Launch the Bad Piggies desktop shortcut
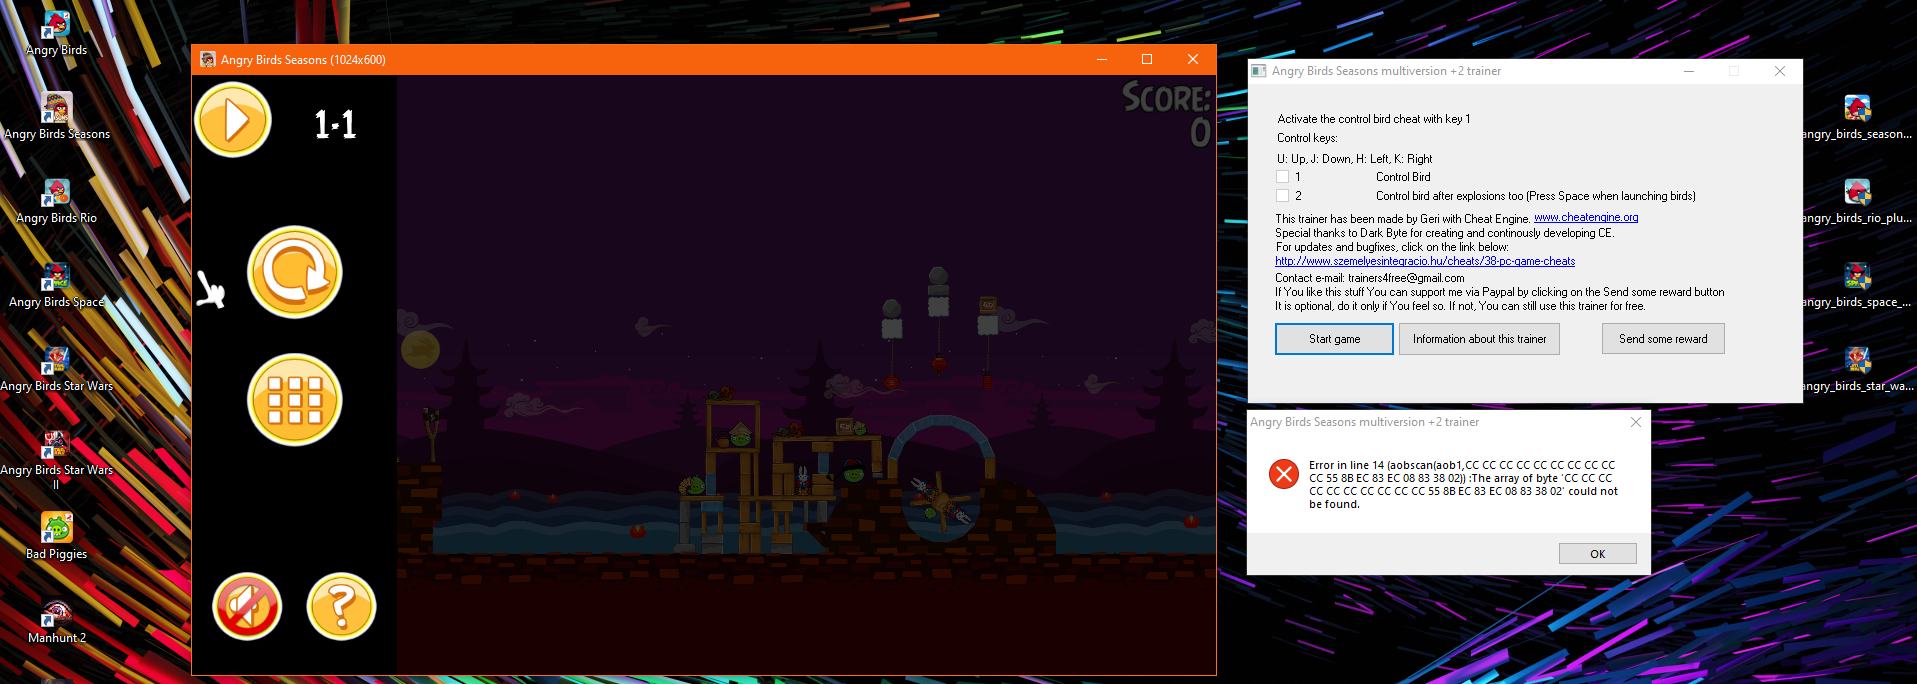The image size is (1917, 684). (56, 529)
